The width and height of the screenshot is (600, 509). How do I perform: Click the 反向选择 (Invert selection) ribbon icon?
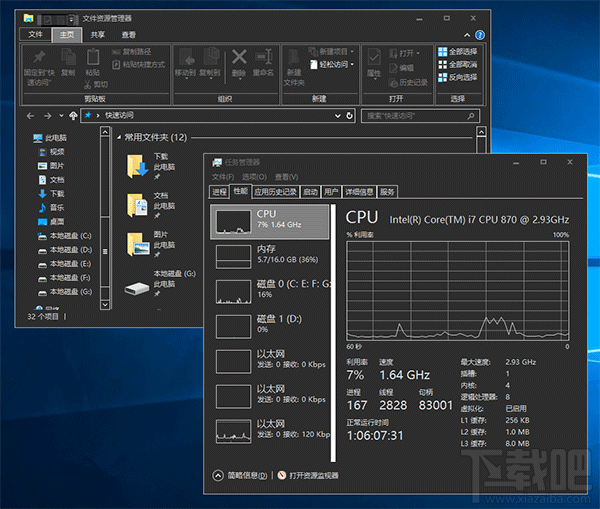pyautogui.click(x=441, y=77)
